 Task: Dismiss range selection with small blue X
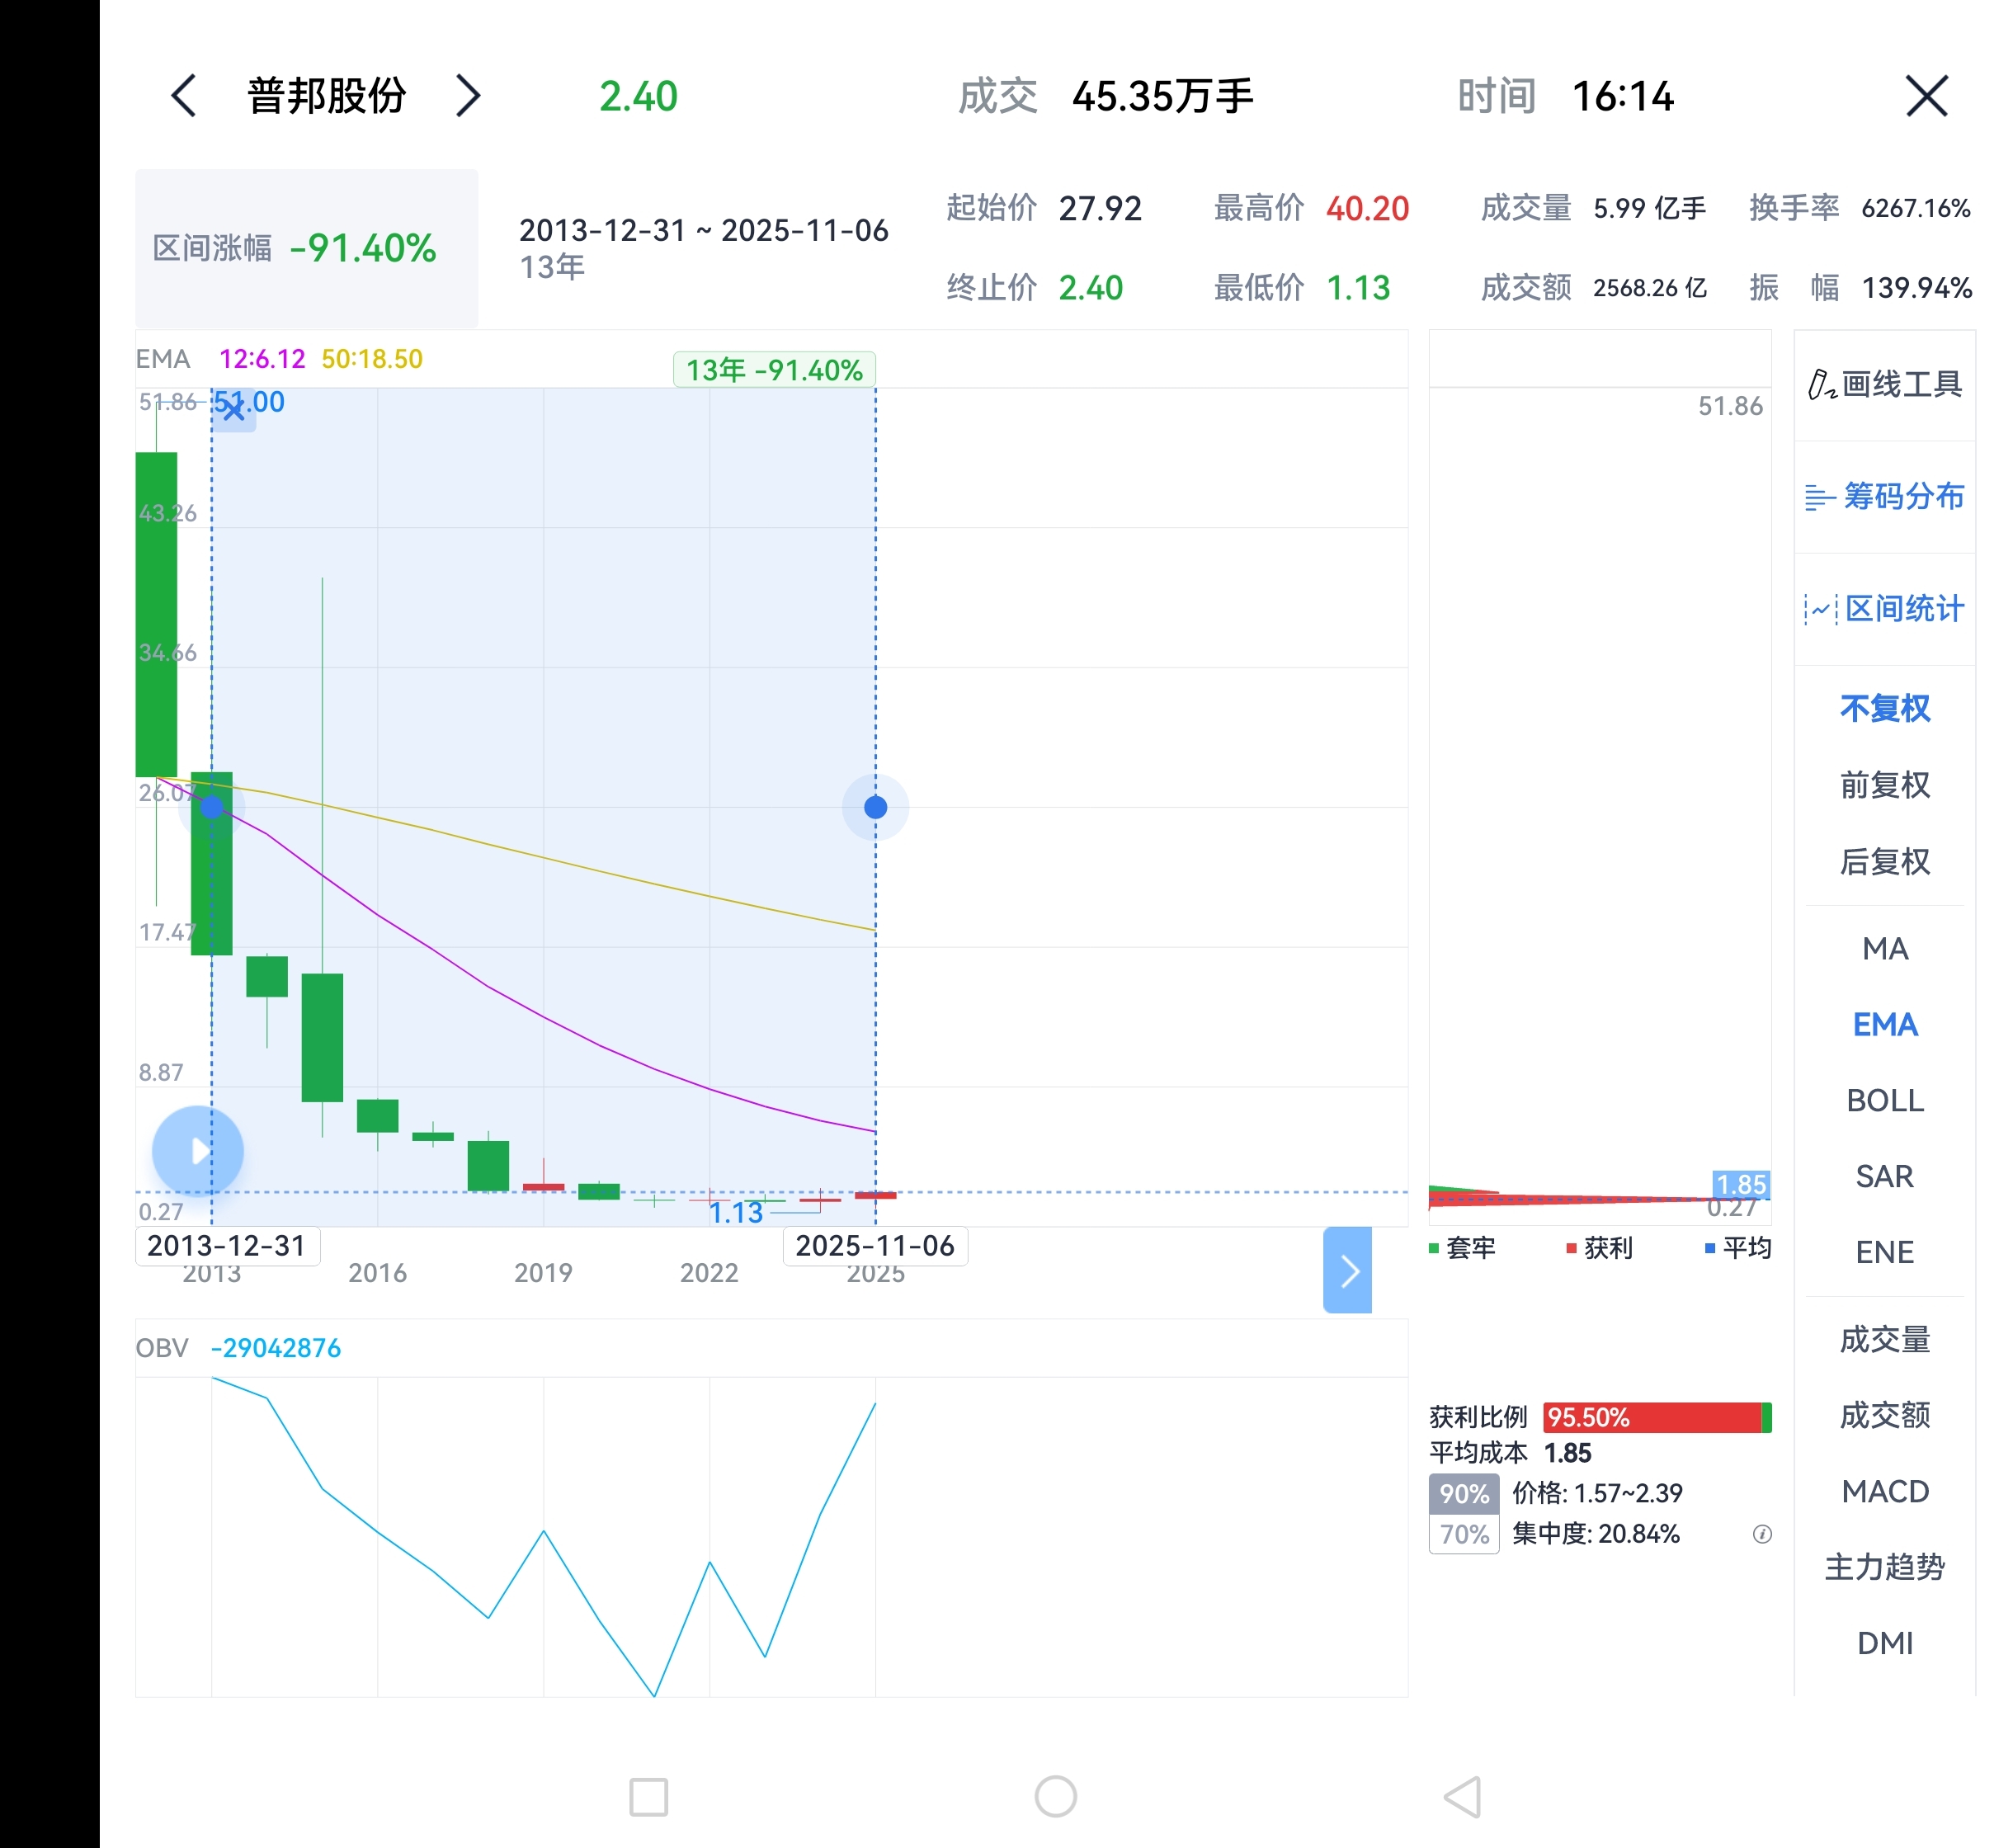[x=233, y=409]
